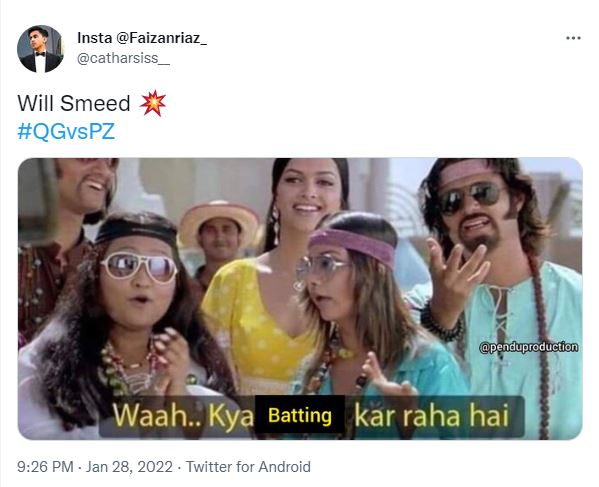Click the Waah.. Kya caption text
Screen dimensions: 599x487
[x=183, y=416]
